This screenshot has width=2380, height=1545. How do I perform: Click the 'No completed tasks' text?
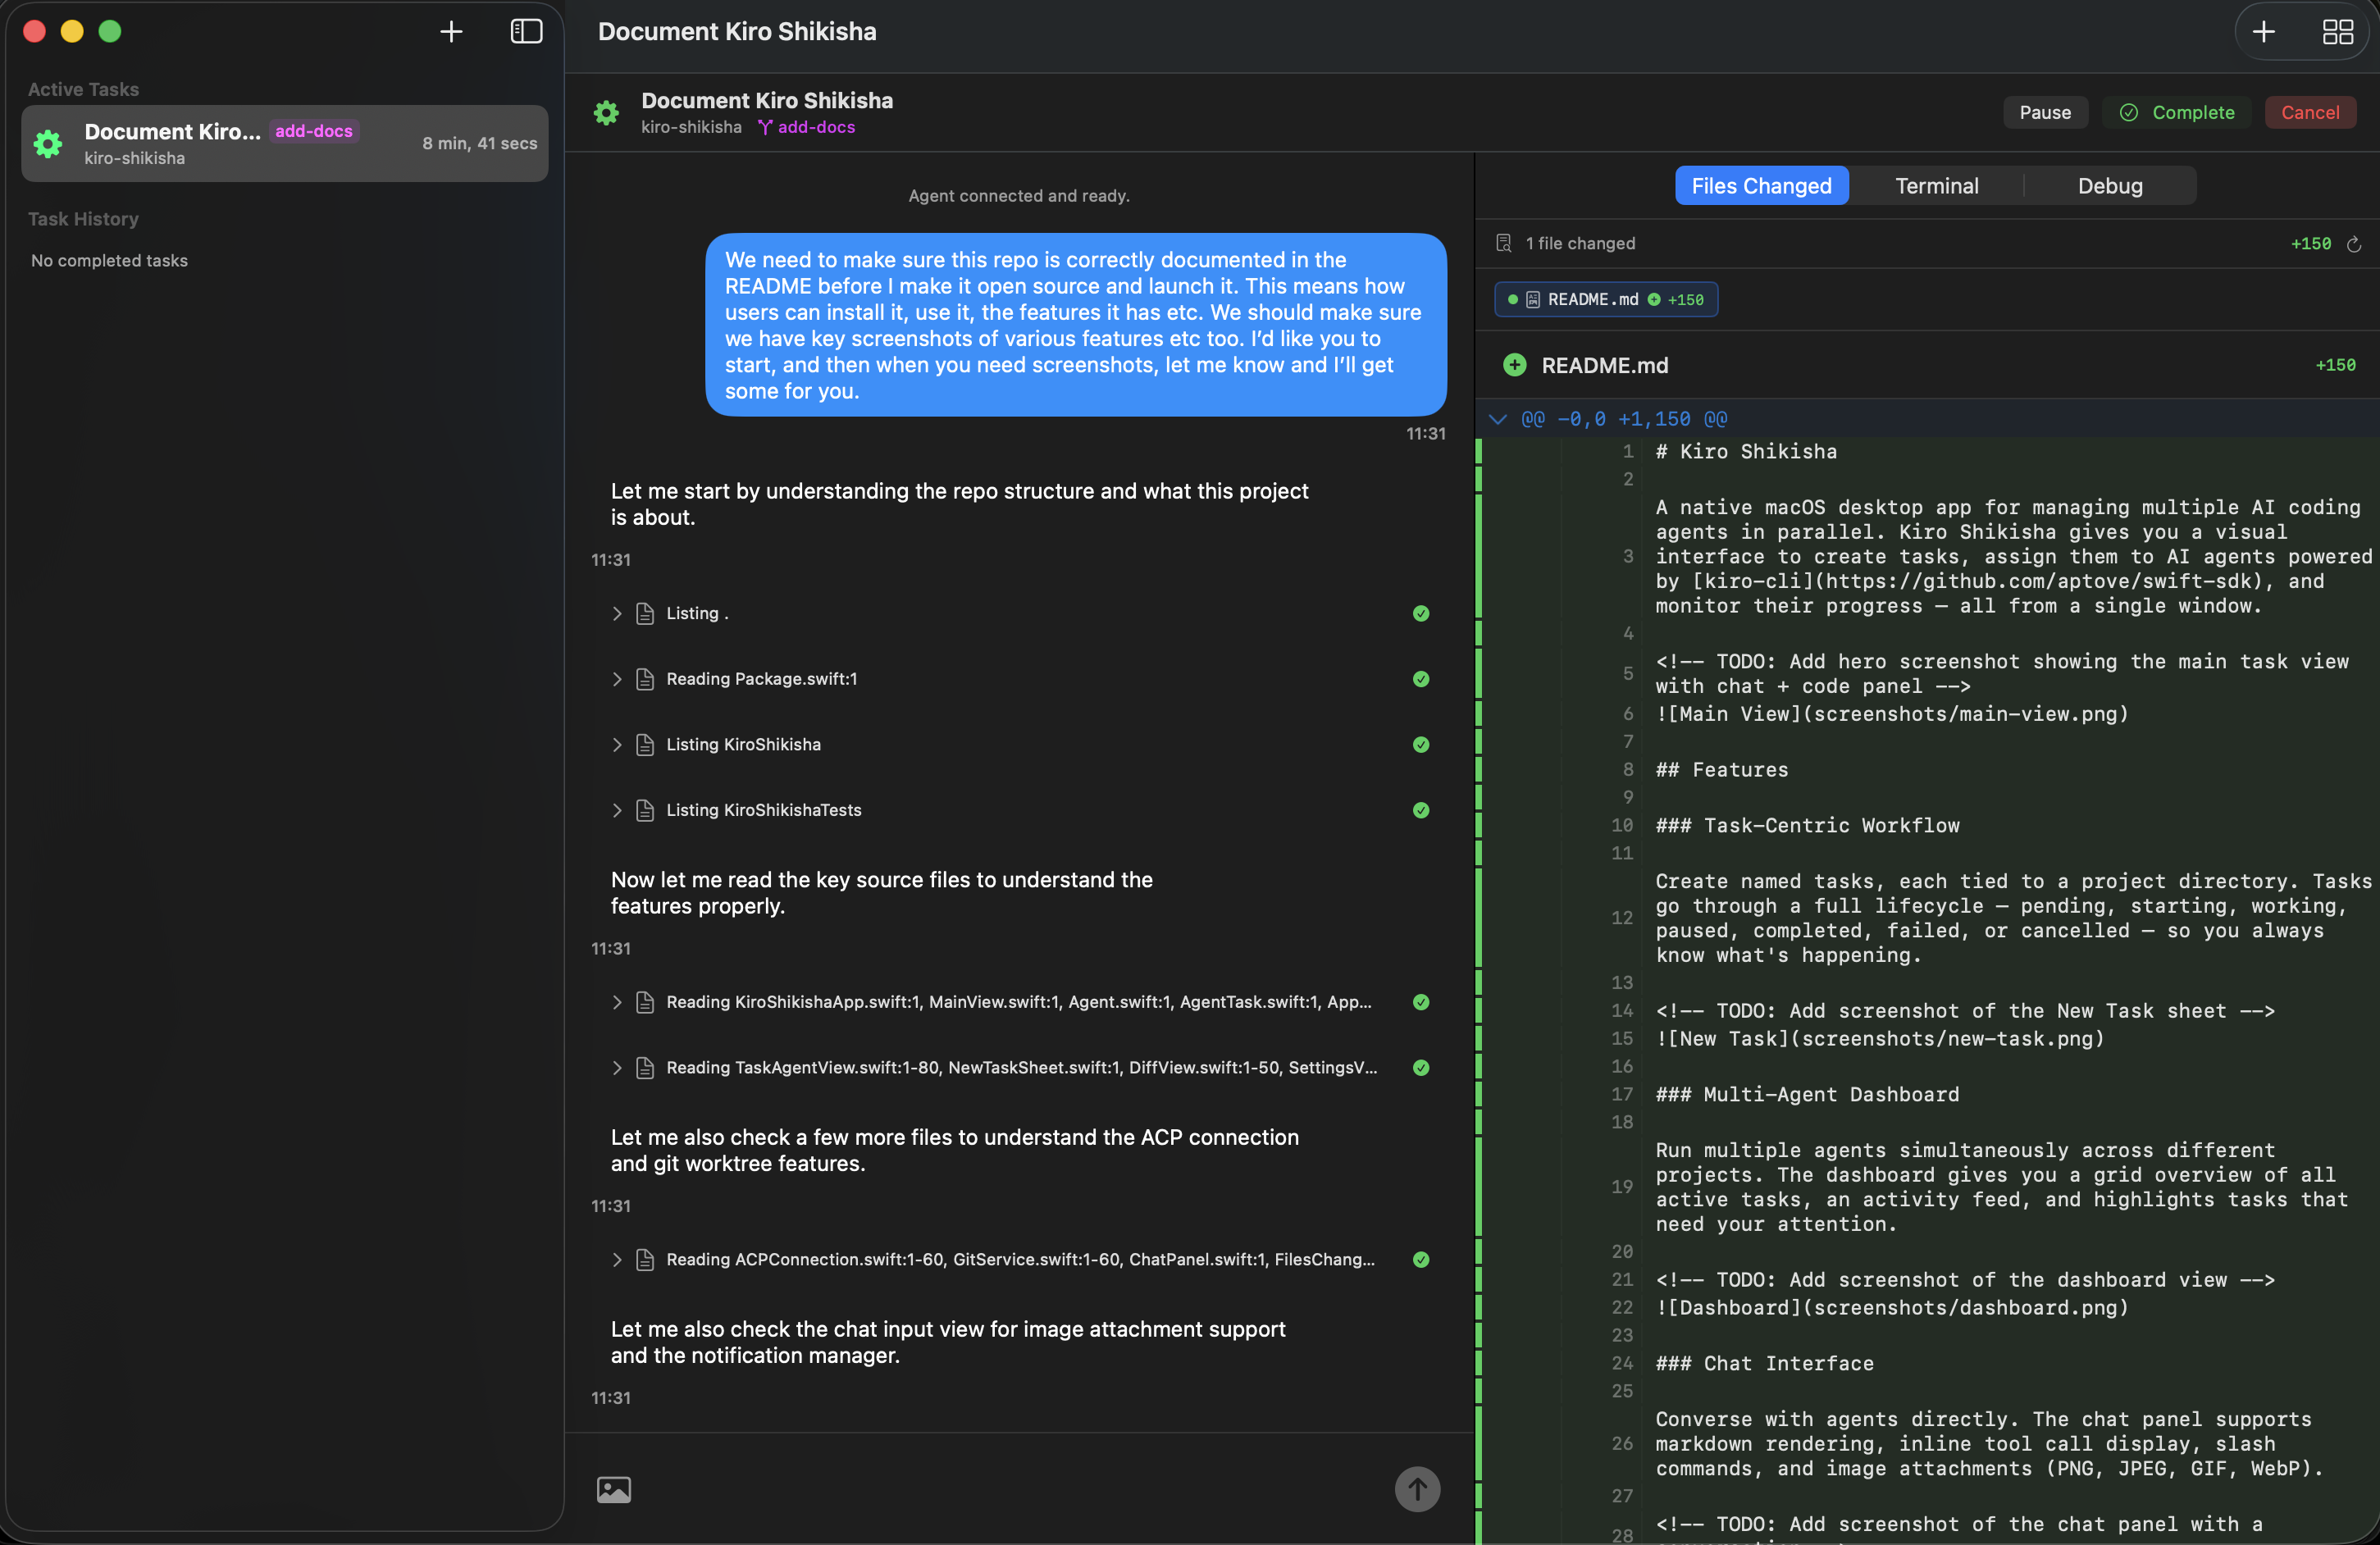pyautogui.click(x=109, y=261)
